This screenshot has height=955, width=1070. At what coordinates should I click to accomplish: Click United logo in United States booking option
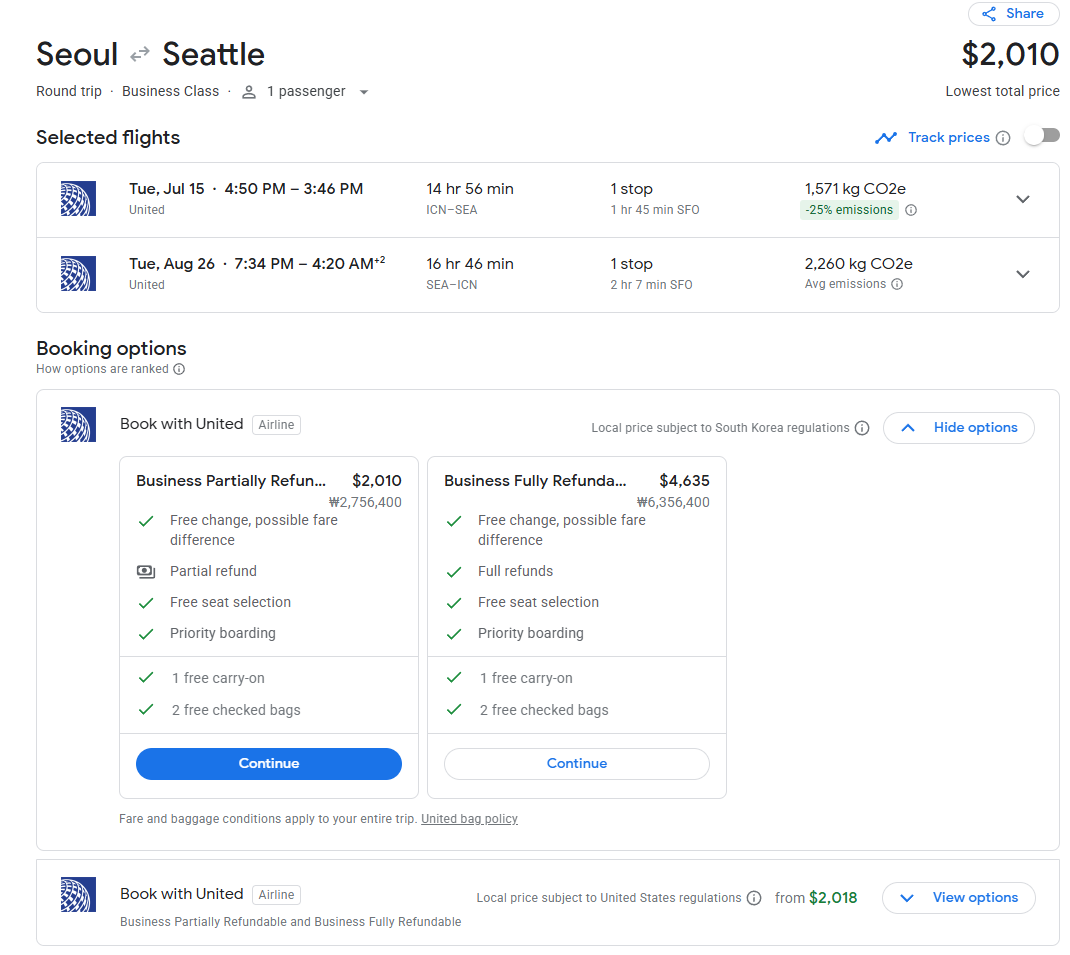(78, 894)
